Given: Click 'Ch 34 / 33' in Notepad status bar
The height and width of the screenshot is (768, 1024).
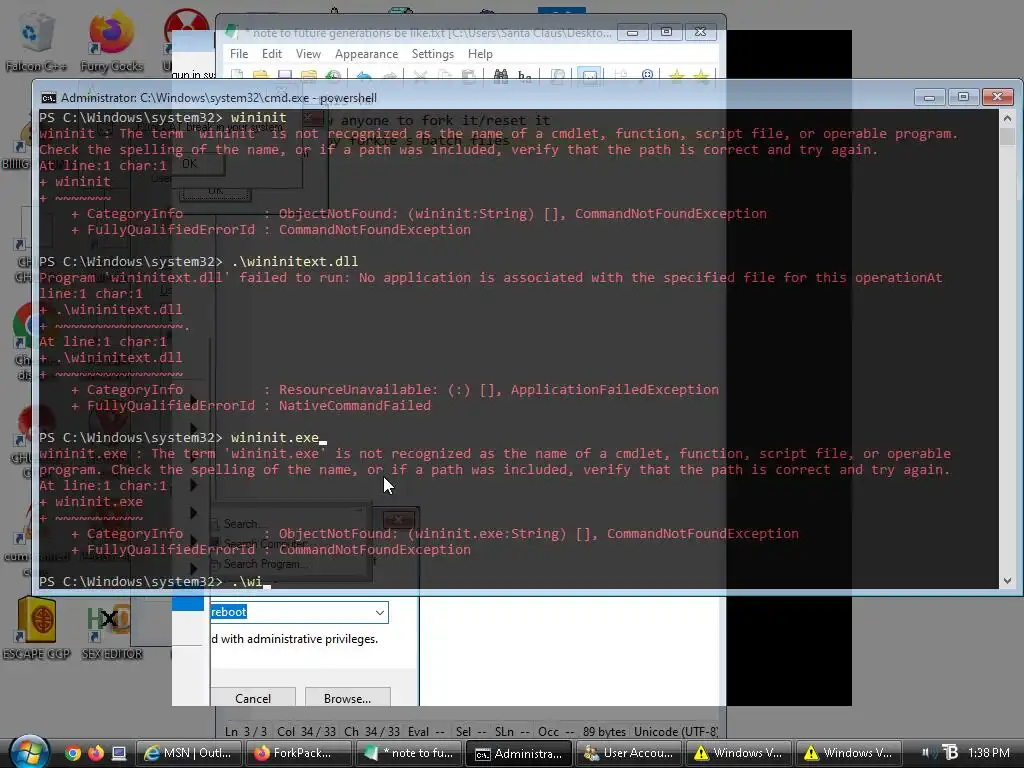Looking at the screenshot, I should (x=372, y=731).
